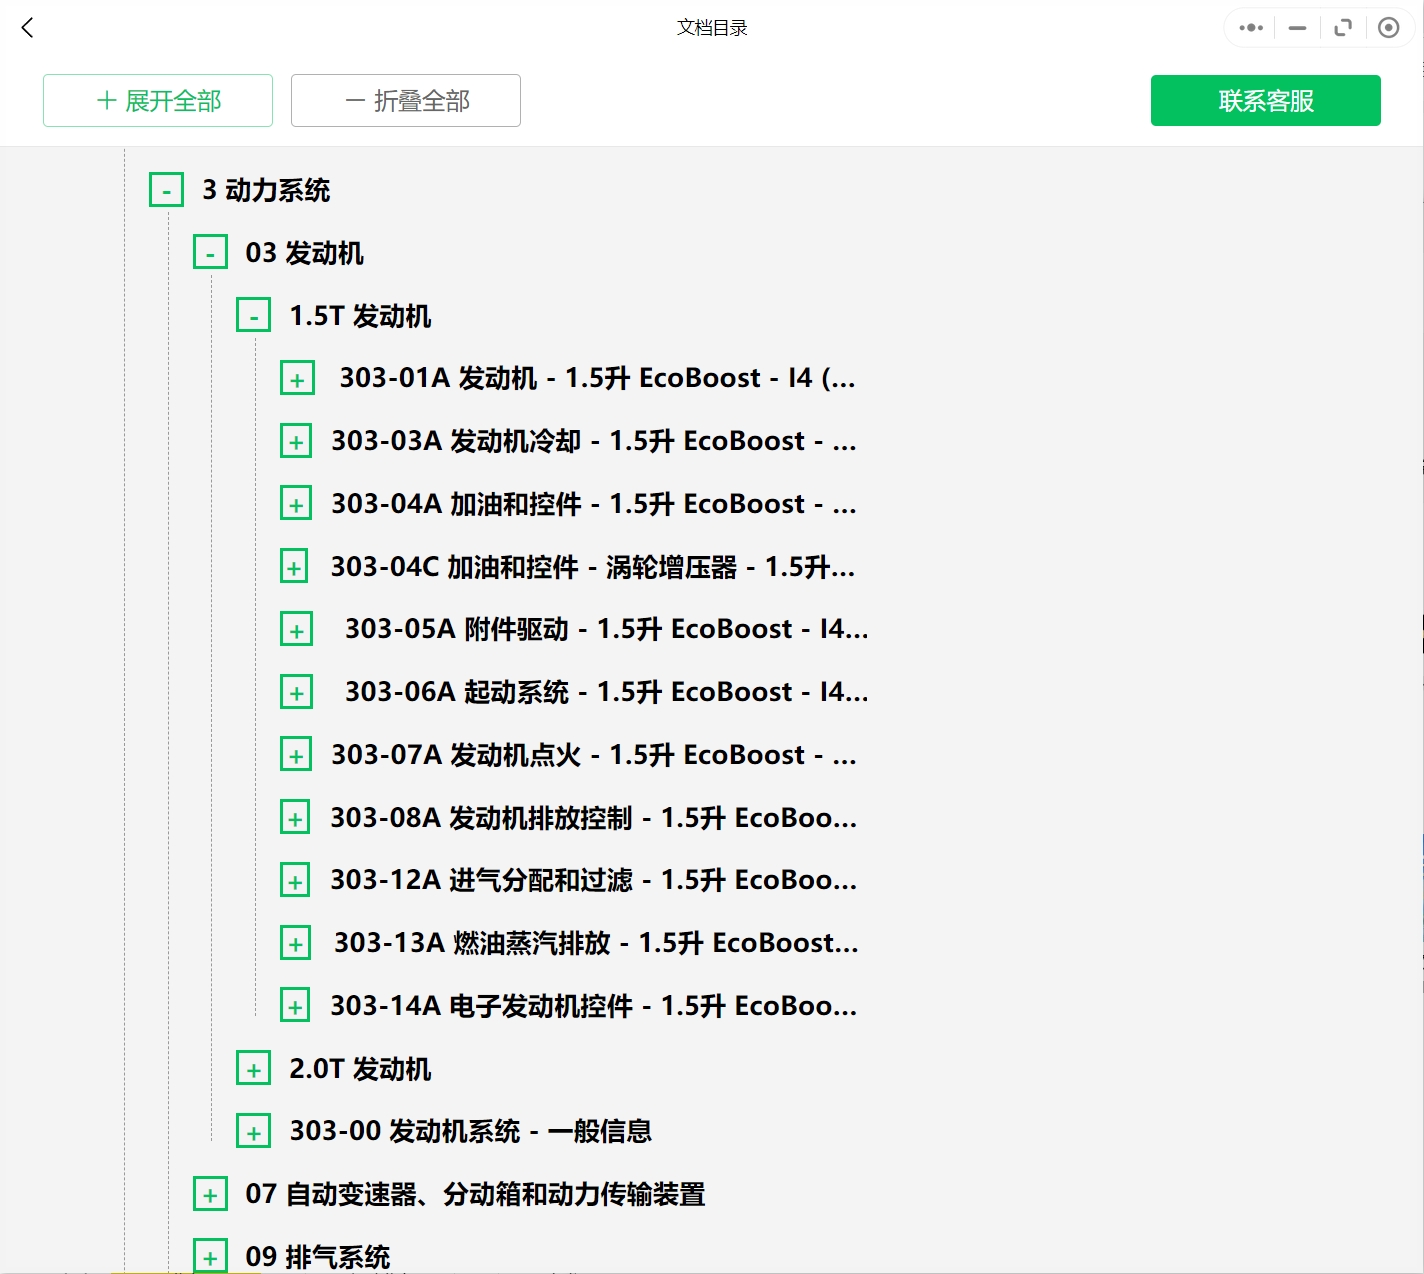Click the minus icon beside 3 动力系统

[x=166, y=188]
